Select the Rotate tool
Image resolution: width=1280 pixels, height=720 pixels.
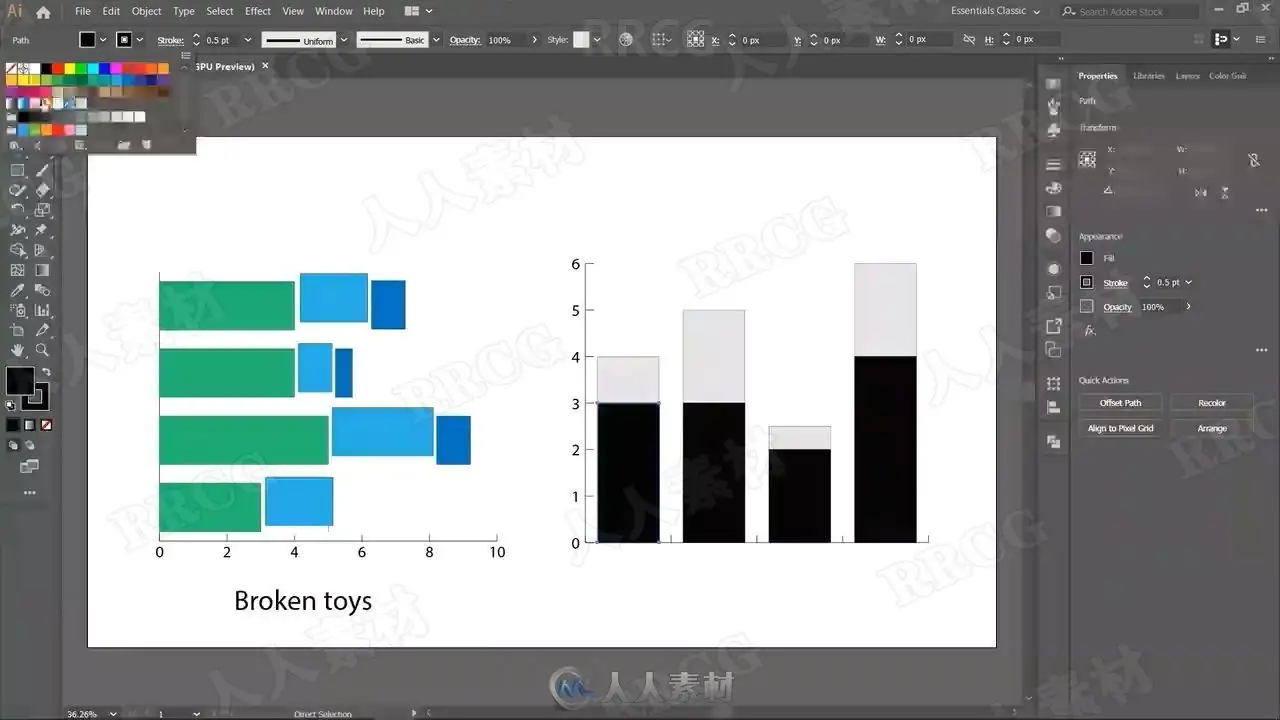click(18, 210)
